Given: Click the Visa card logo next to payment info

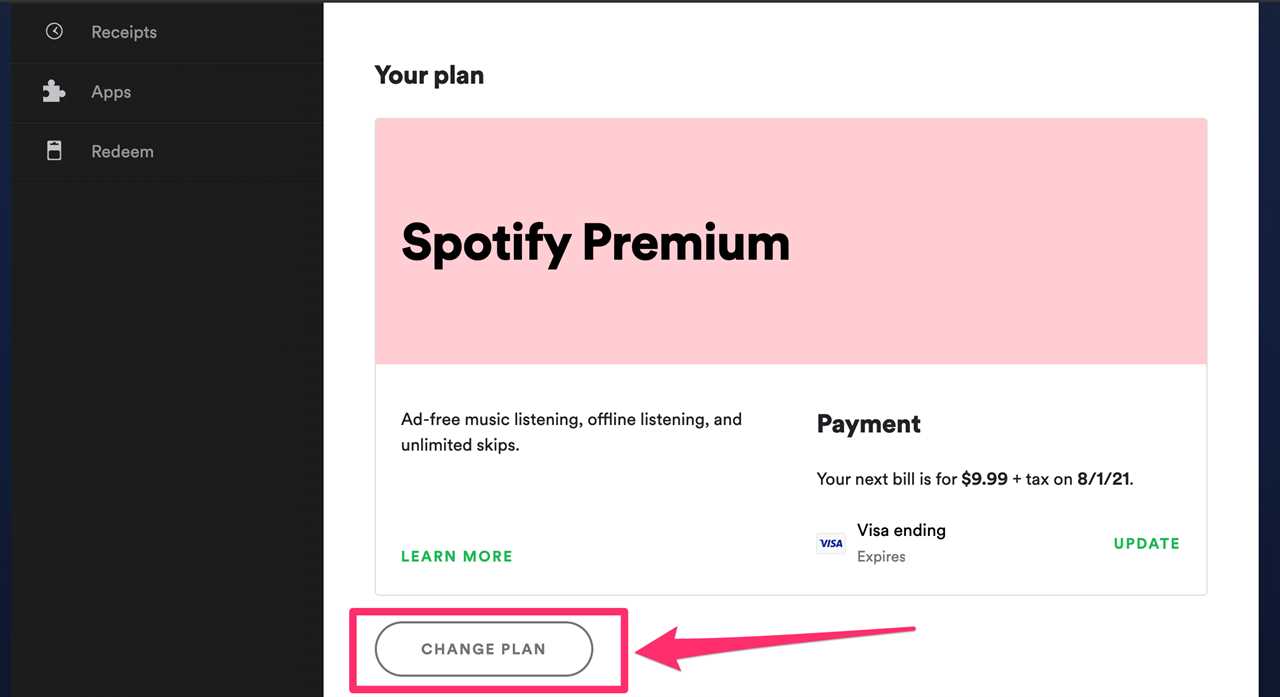Looking at the screenshot, I should pyautogui.click(x=831, y=543).
